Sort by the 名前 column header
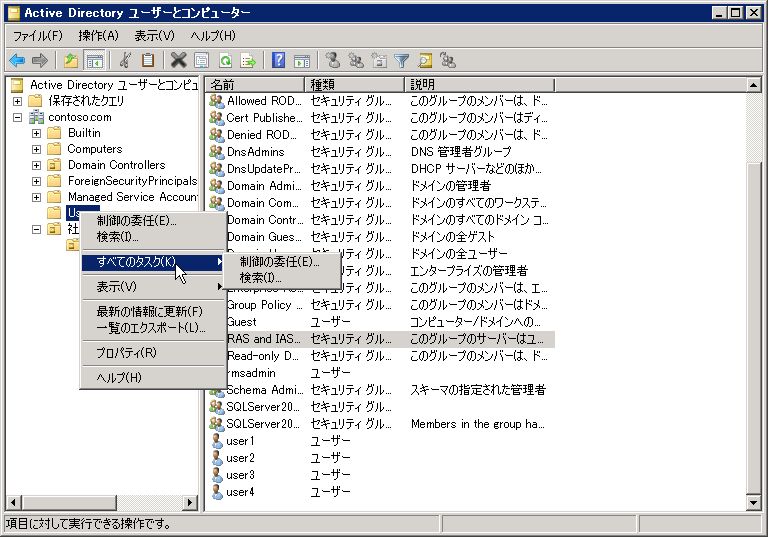This screenshot has width=768, height=537. (x=255, y=85)
